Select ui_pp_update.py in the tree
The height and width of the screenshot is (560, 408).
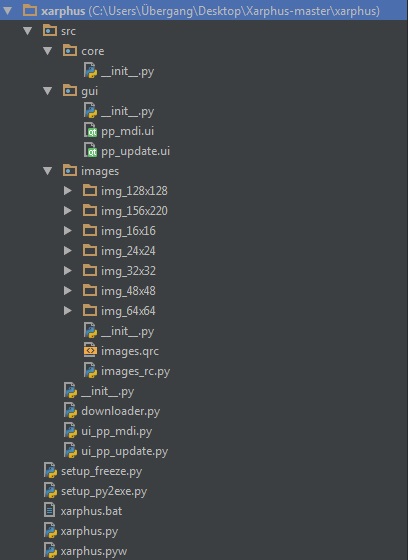point(124,451)
